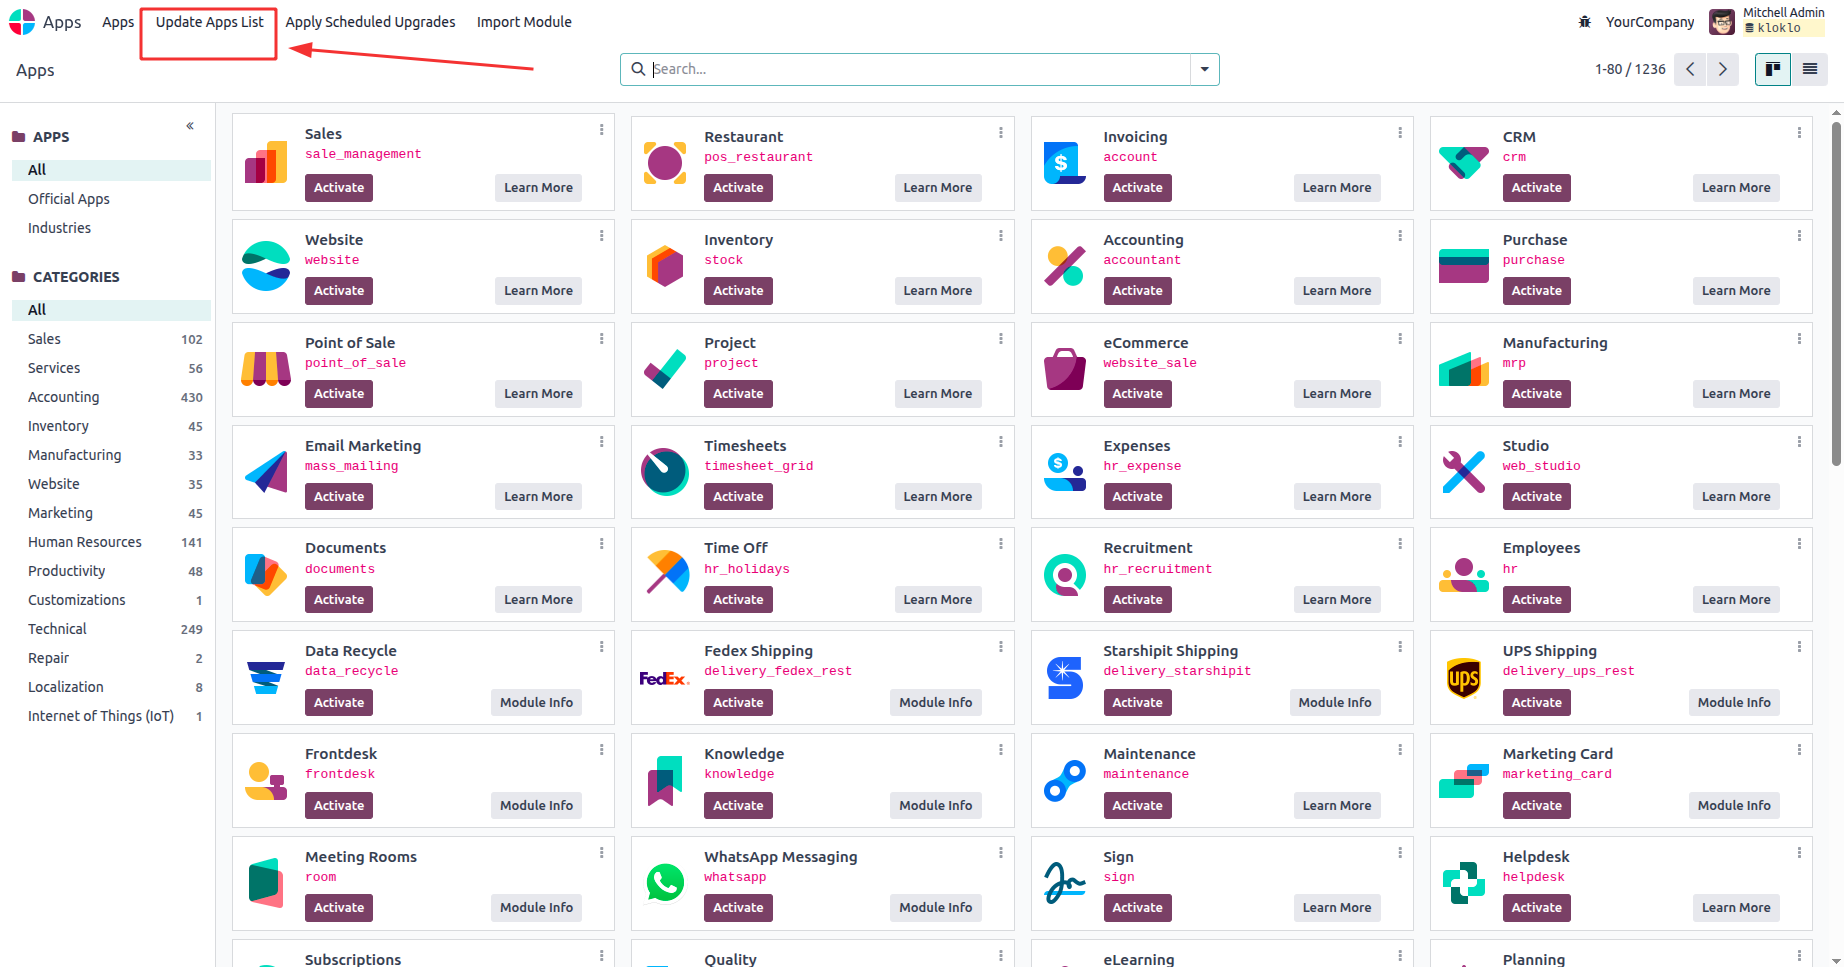
Task: Switch to kanban view icon
Action: (x=1773, y=69)
